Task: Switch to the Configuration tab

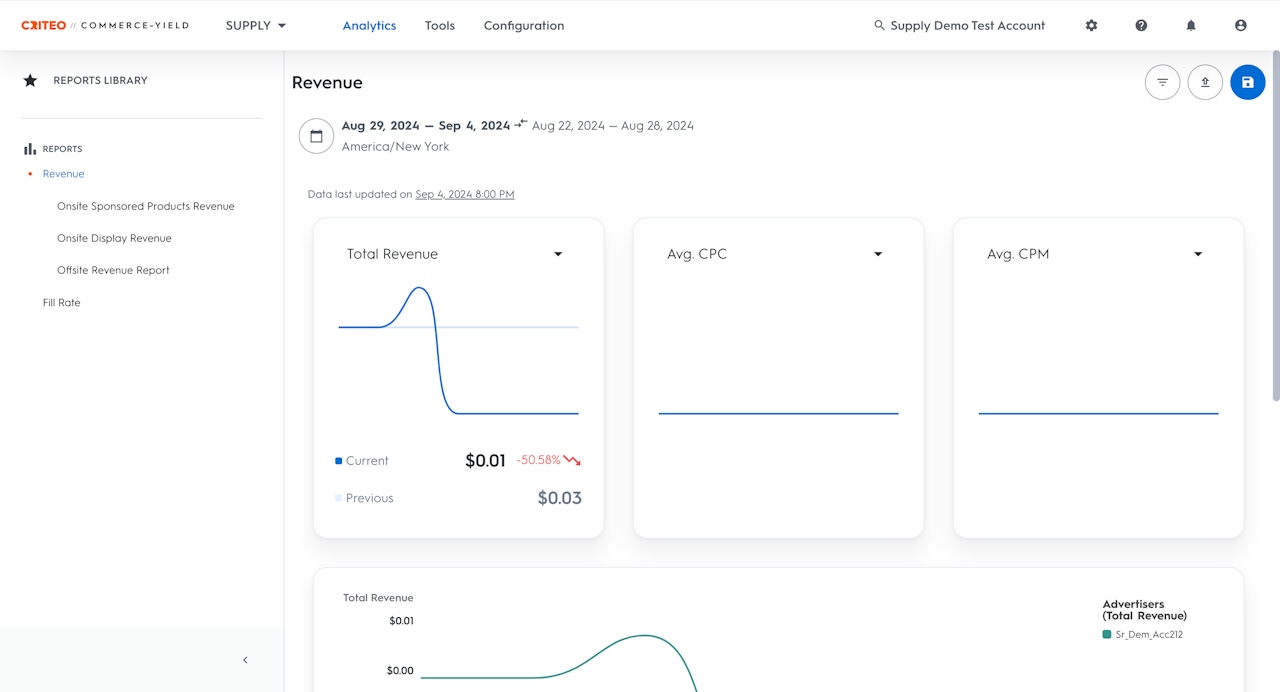Action: pos(524,26)
